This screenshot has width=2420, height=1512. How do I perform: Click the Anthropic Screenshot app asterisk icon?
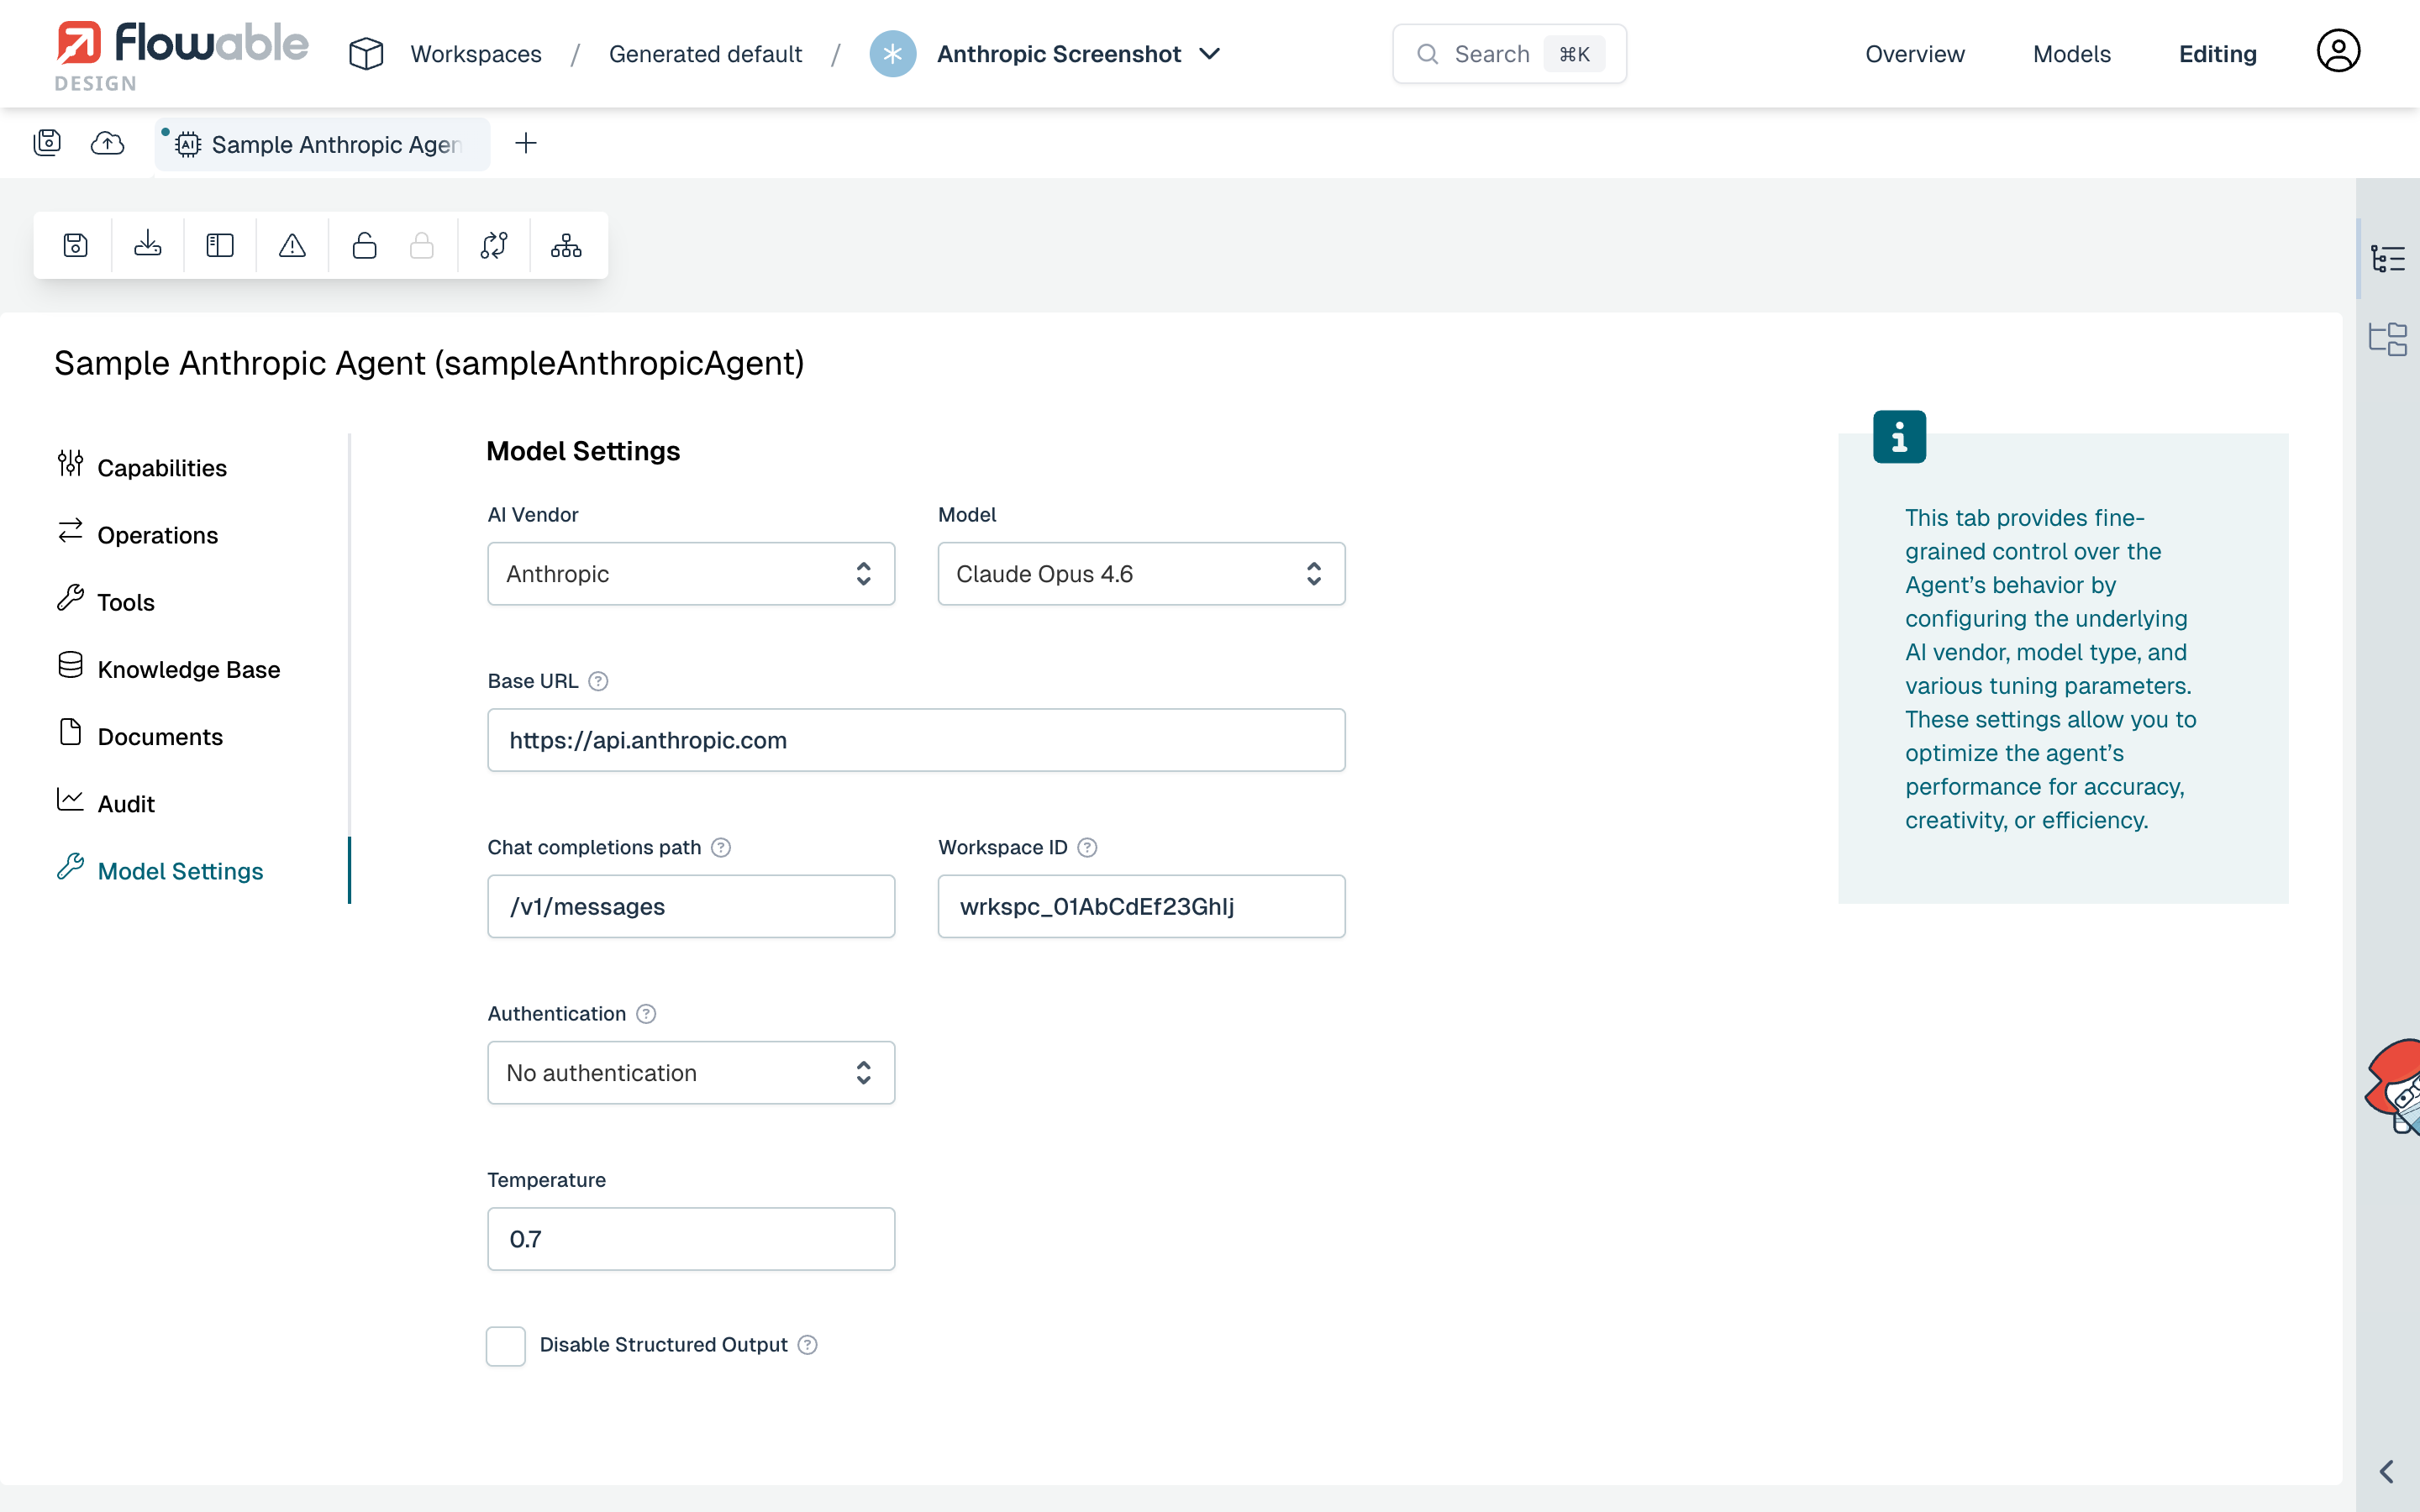pos(892,54)
